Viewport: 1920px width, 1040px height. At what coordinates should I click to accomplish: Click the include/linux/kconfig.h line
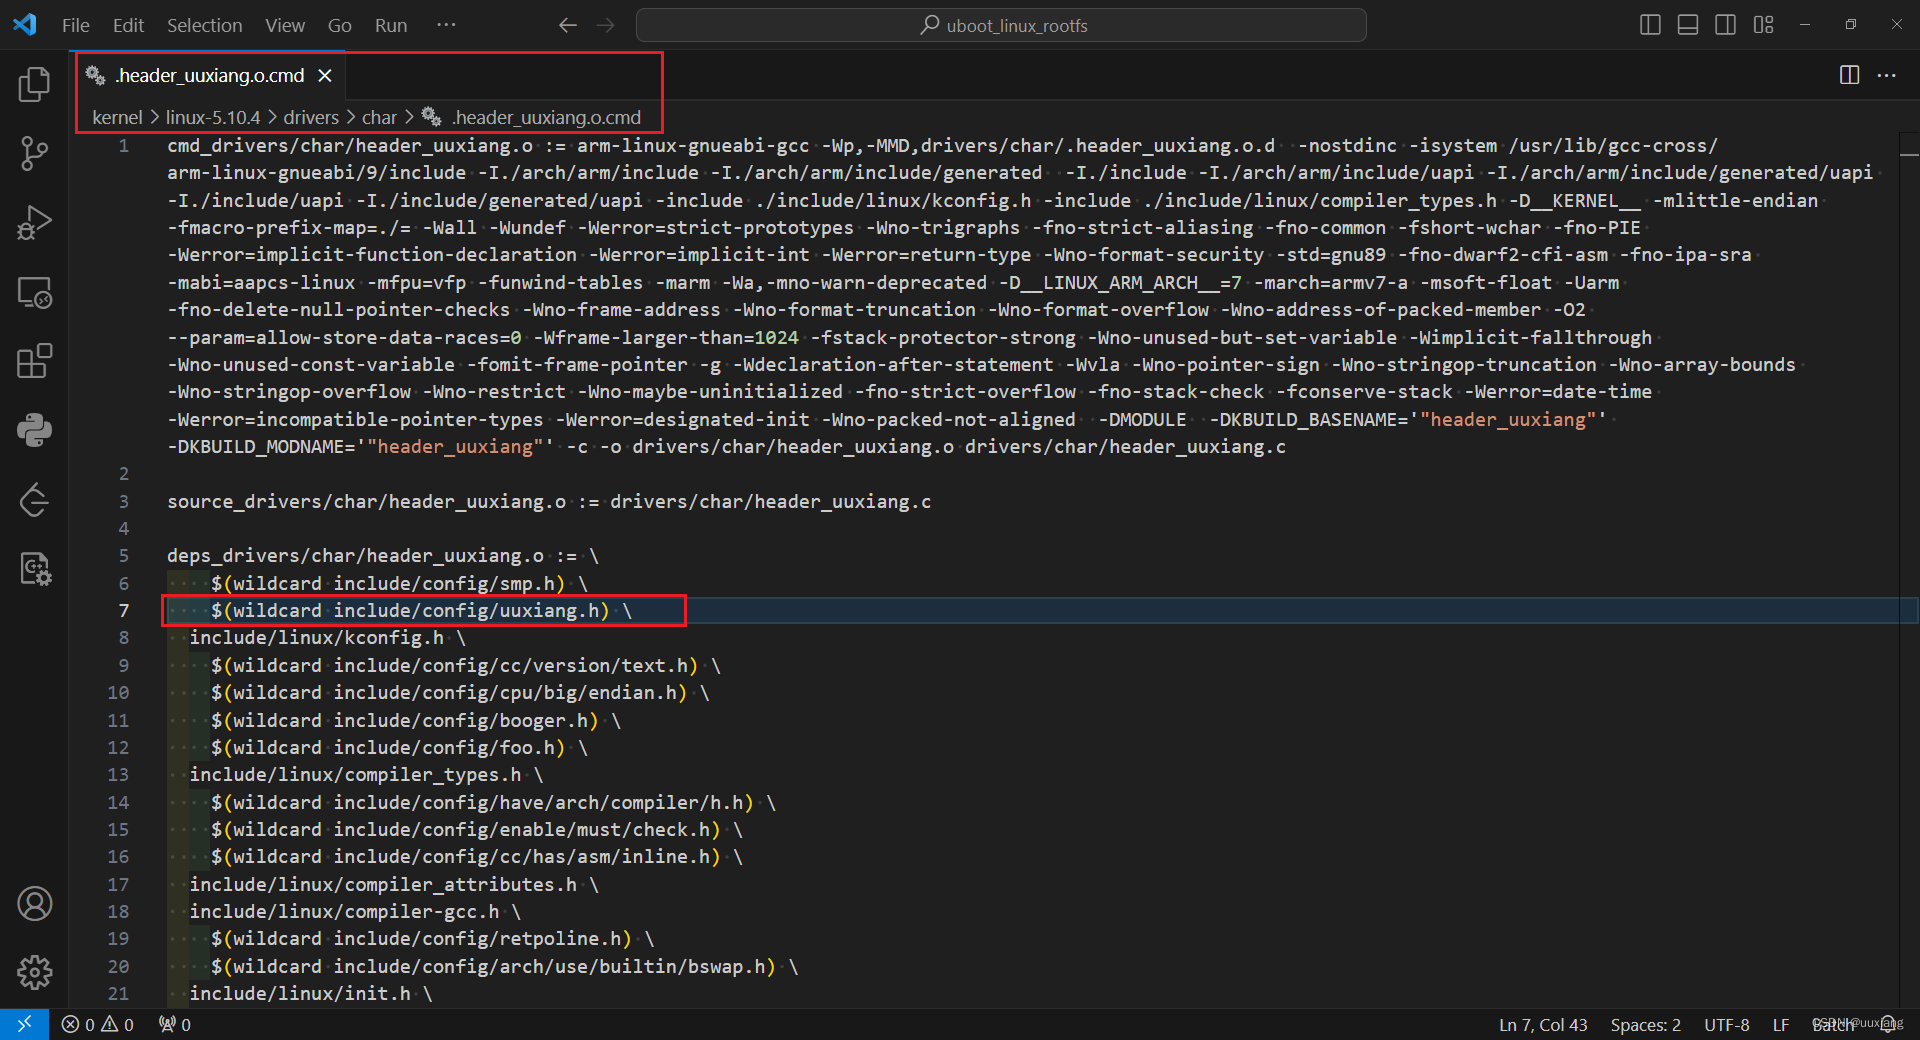click(x=328, y=637)
